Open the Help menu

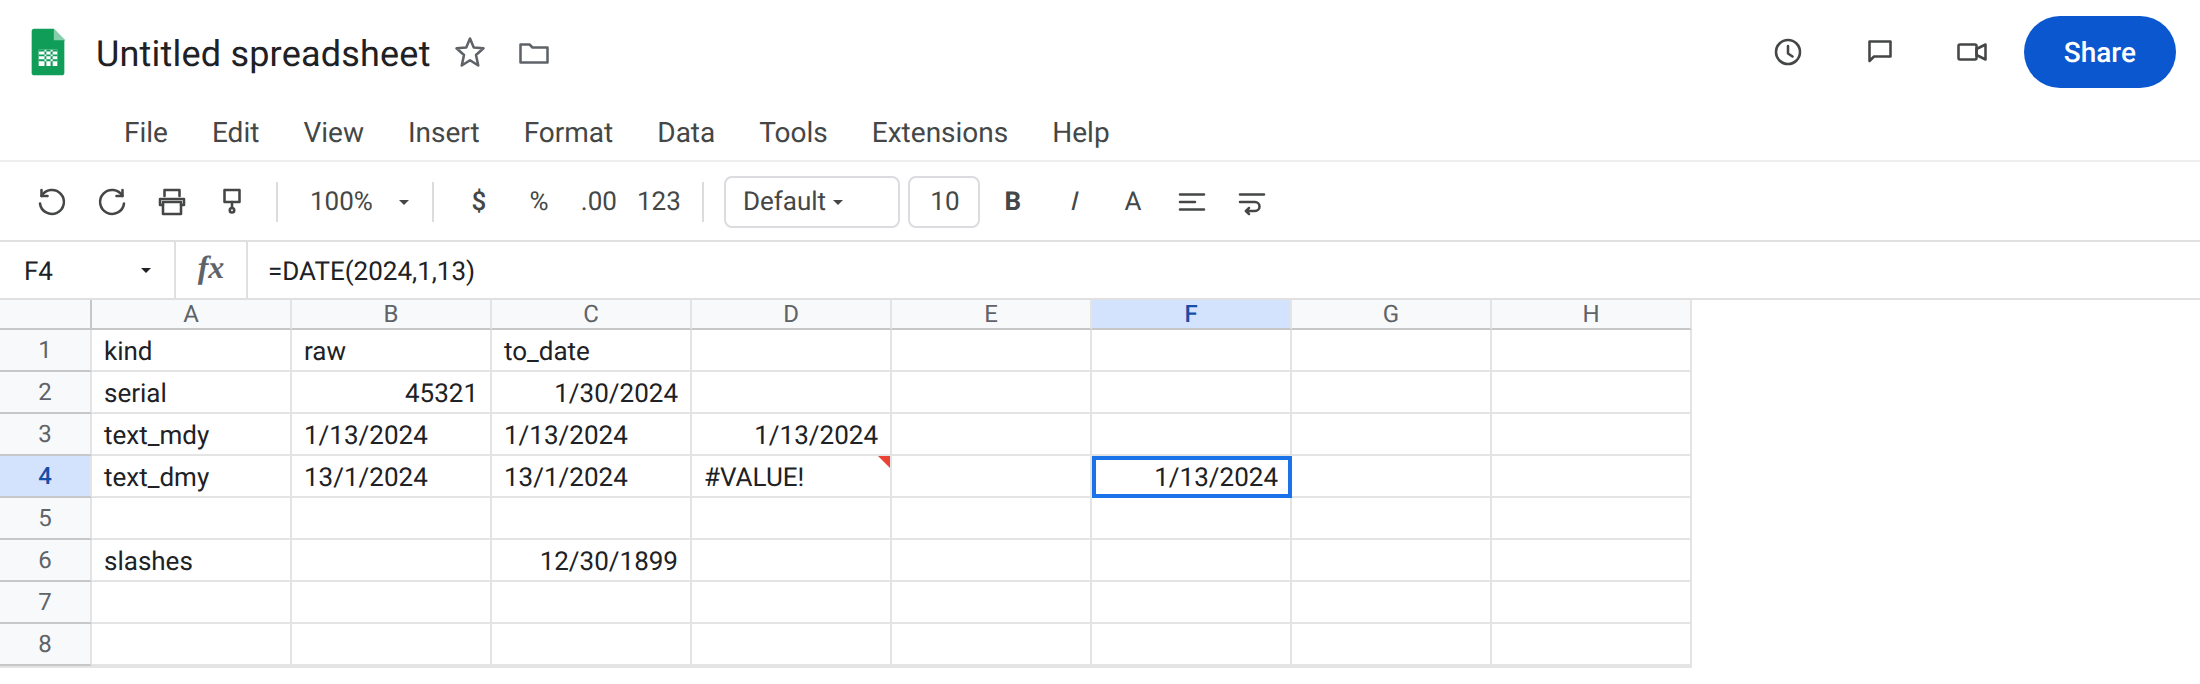click(x=1081, y=132)
